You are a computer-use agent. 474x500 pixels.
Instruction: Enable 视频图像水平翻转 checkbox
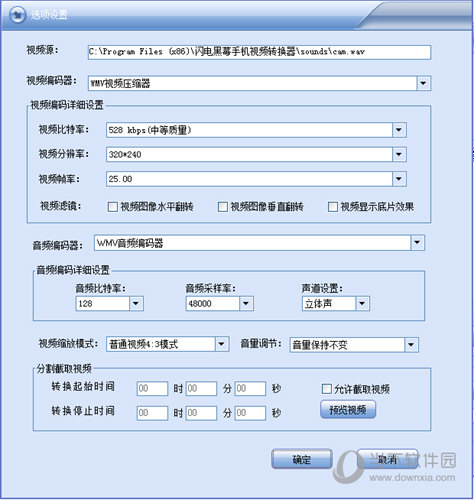coord(113,207)
